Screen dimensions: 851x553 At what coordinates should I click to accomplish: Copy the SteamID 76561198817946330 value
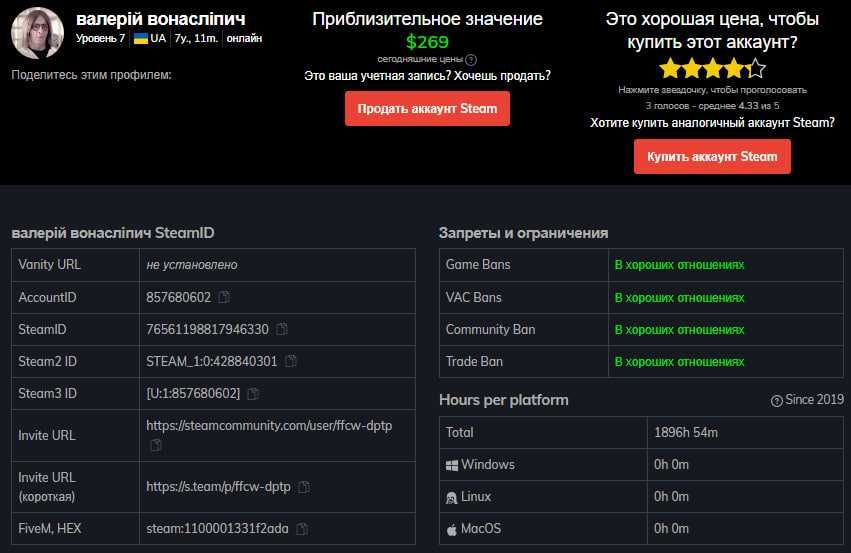282,329
